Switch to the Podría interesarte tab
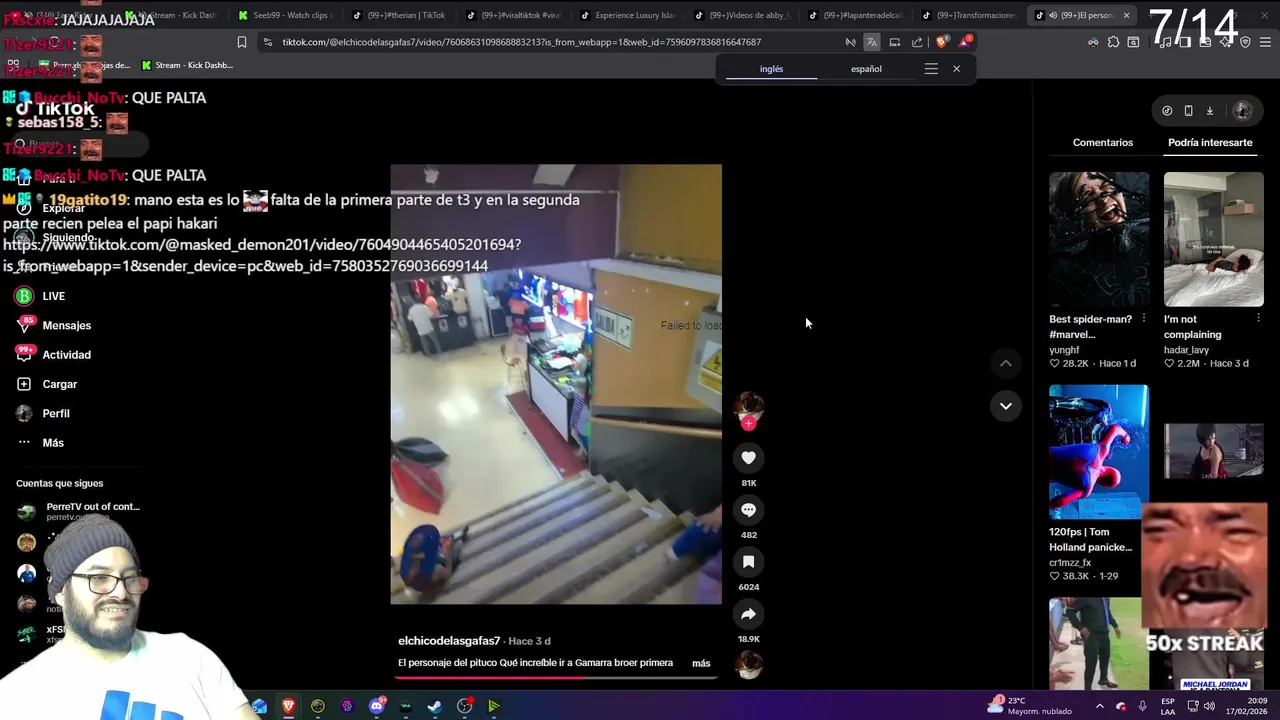 [1210, 142]
